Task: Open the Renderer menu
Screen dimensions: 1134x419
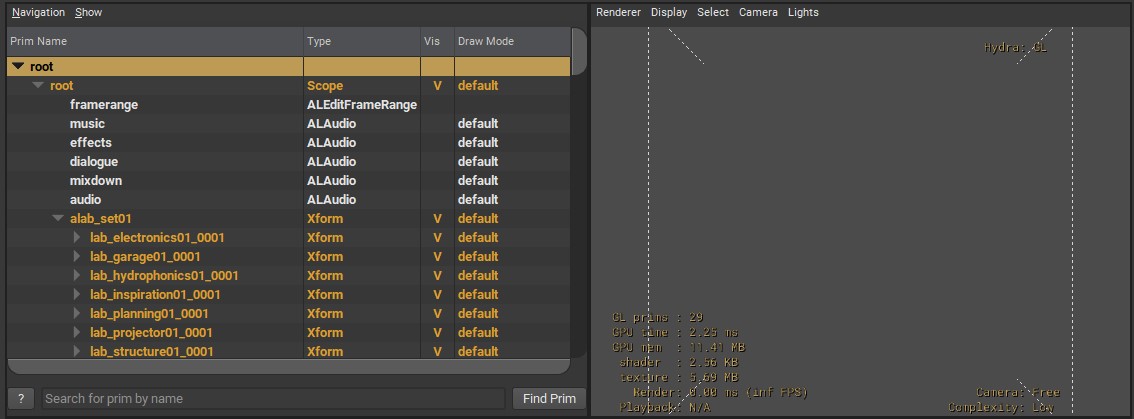Action: click(618, 12)
